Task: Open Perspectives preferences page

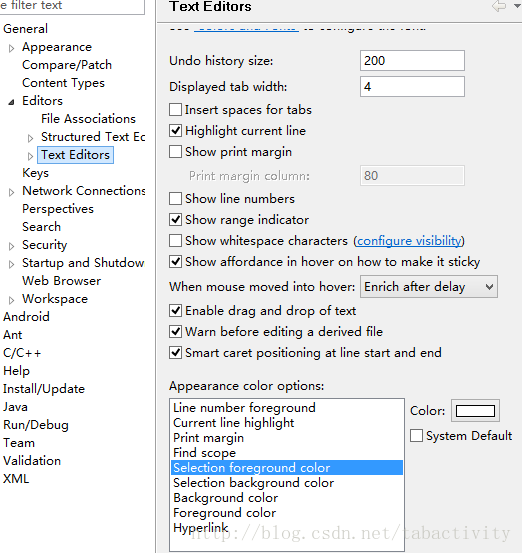Action: coord(58,209)
